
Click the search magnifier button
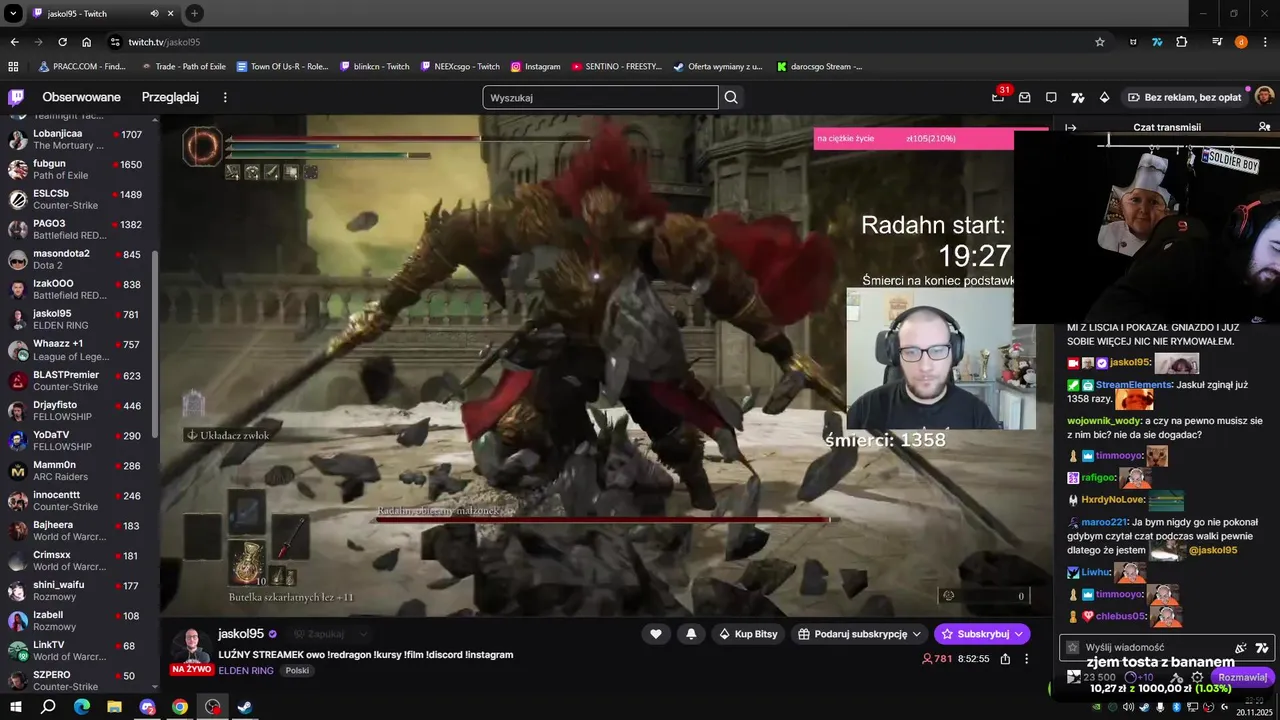(731, 97)
